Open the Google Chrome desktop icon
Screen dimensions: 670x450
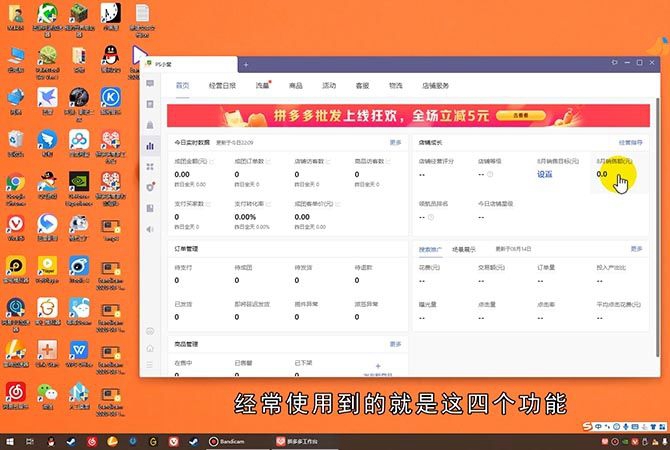(x=15, y=189)
